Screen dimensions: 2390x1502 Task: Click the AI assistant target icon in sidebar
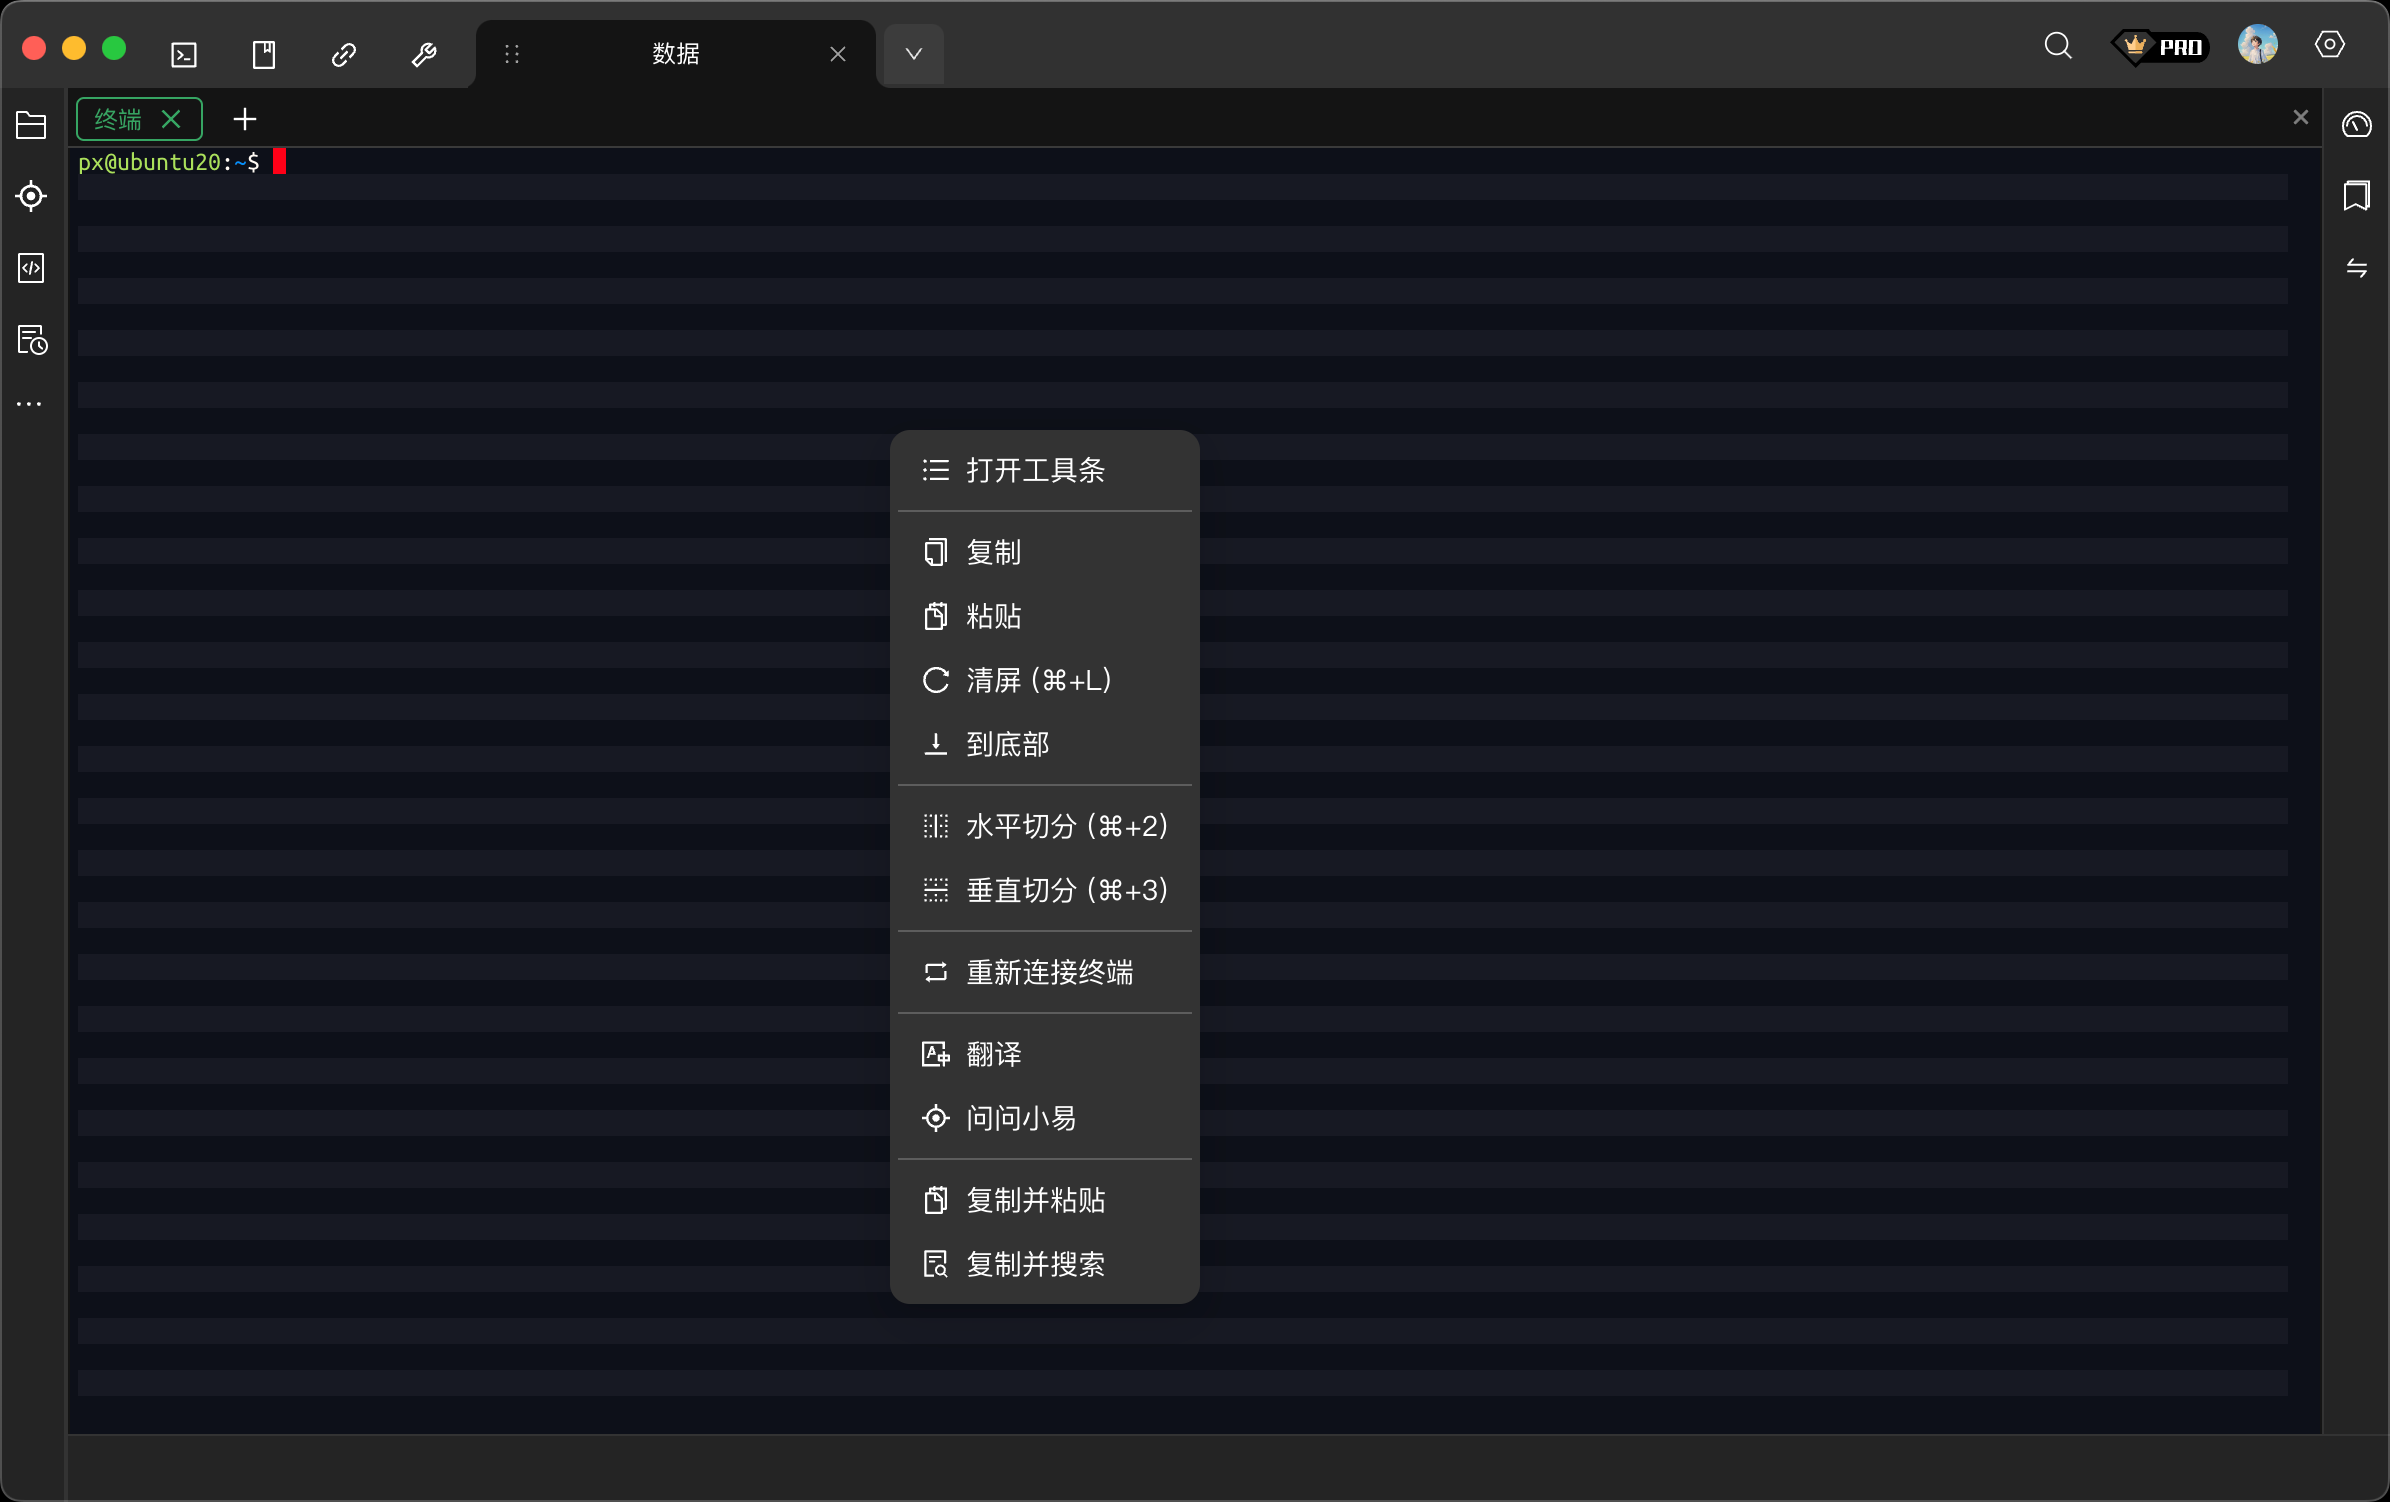click(x=31, y=196)
